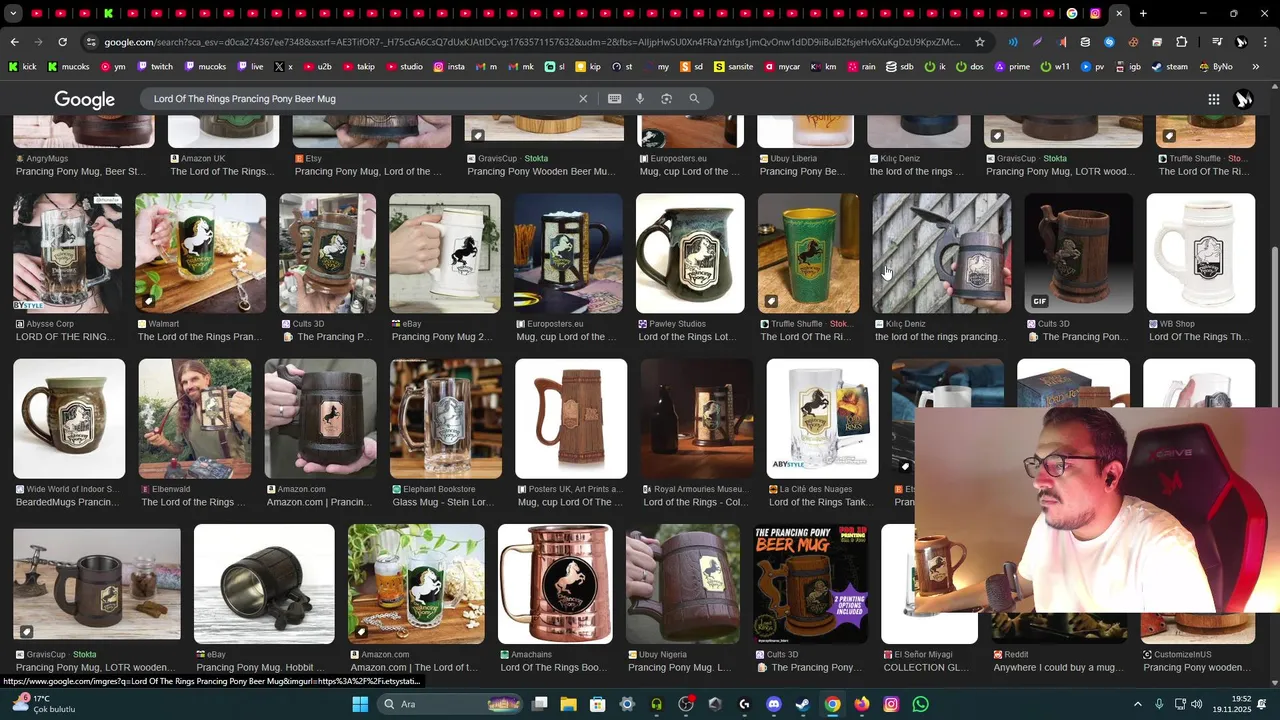Click 'LORD OF THE RING...' Abysse Corp caption
Image resolution: width=1280 pixels, height=720 pixels.
(x=66, y=337)
